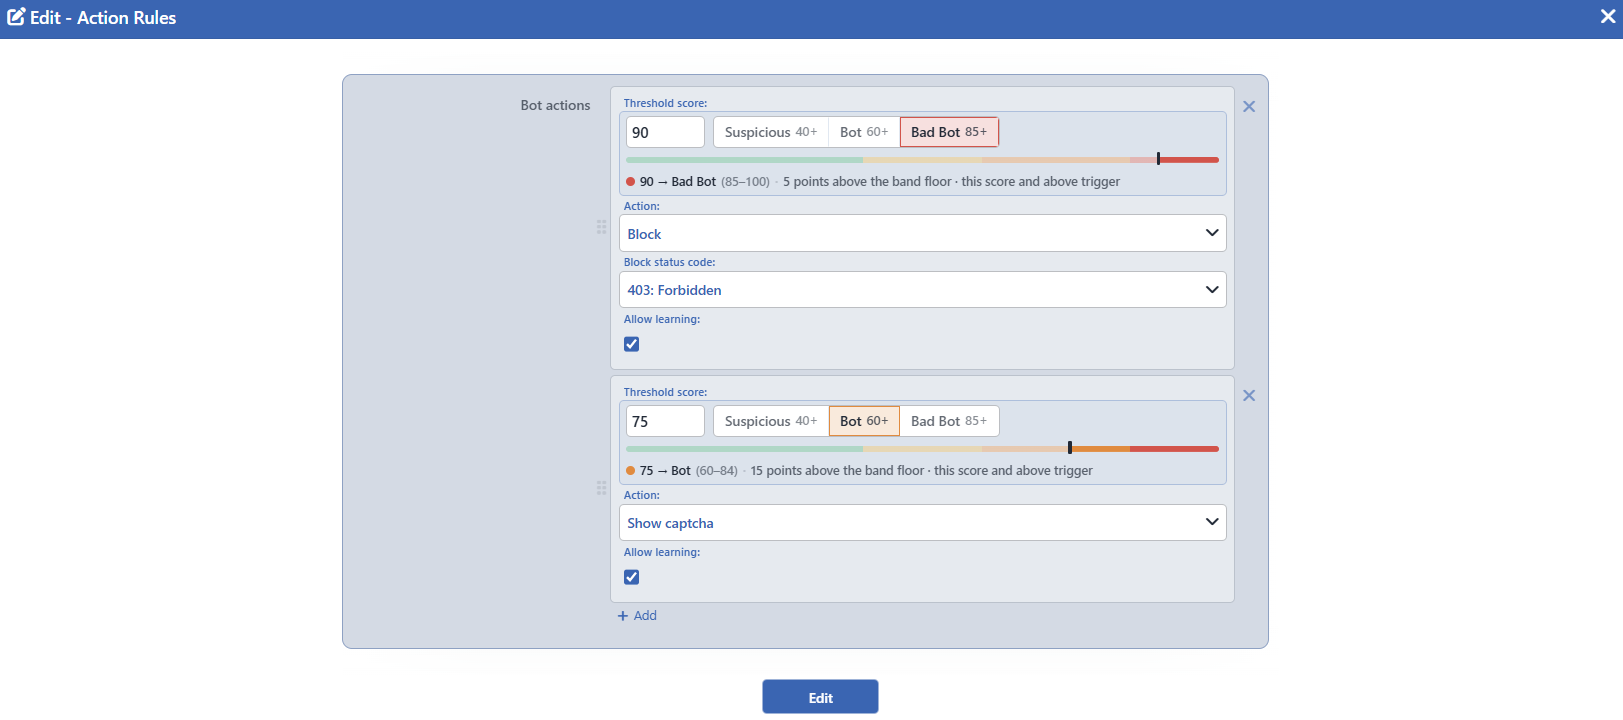Screen dimensions: 1623x720
Task: Click the threshold score field showing 75
Action: [665, 421]
